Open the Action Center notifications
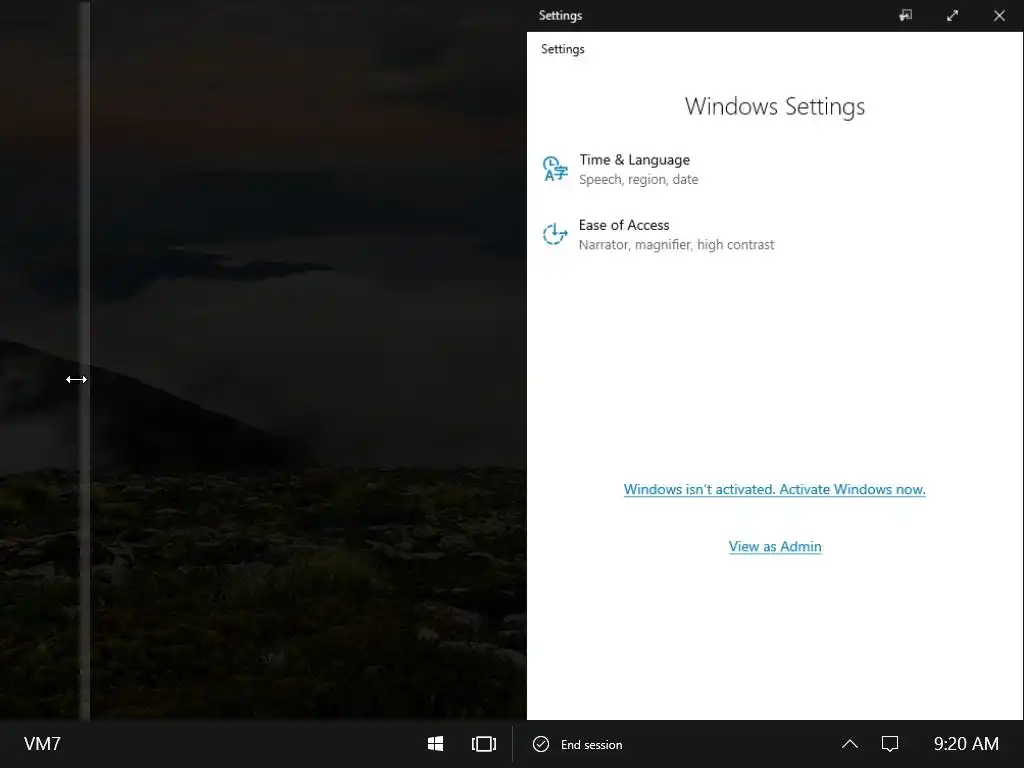The width and height of the screenshot is (1024, 768). [x=890, y=744]
